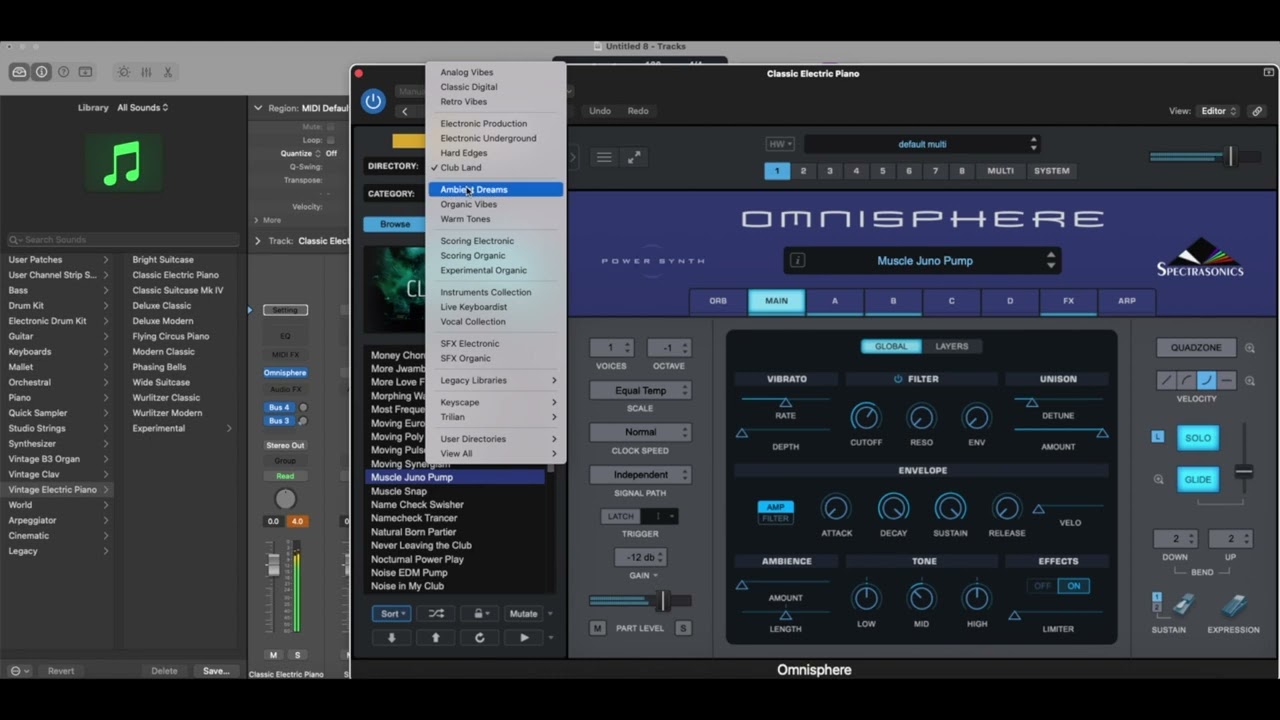Open Logic Quick Help question icon
This screenshot has width=1280, height=720.
[x=63, y=72]
